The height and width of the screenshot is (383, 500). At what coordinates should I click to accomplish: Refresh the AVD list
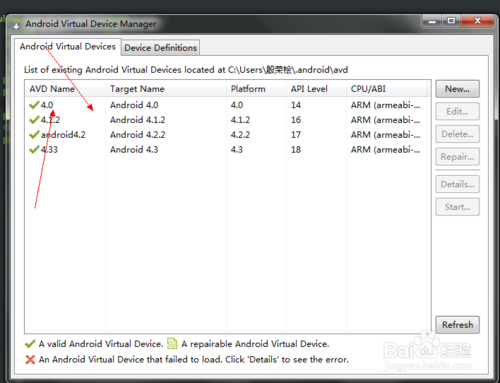click(457, 325)
